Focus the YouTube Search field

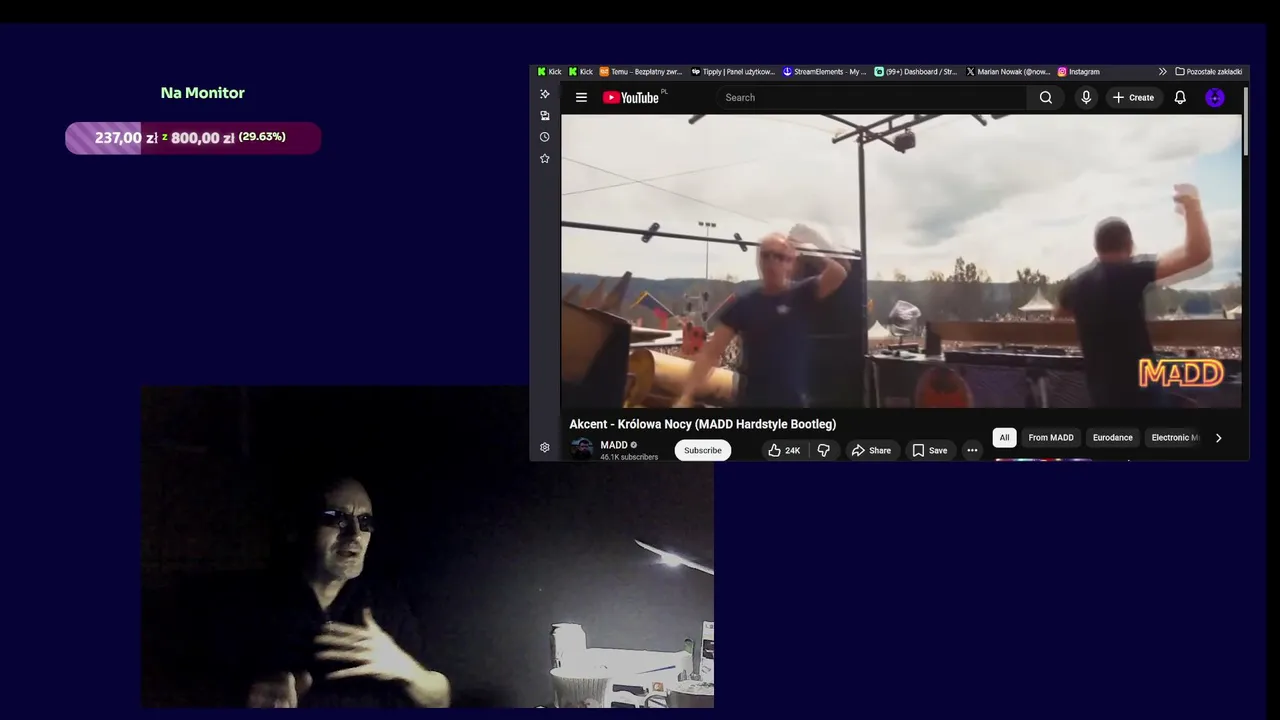tap(871, 98)
